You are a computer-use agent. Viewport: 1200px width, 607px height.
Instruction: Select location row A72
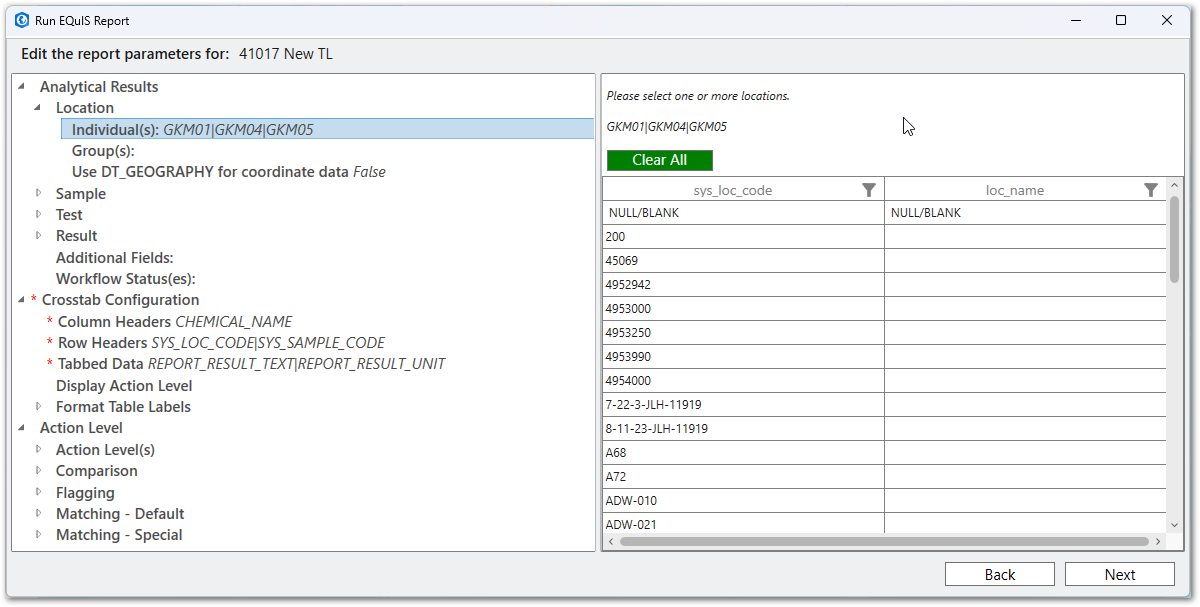tap(743, 477)
